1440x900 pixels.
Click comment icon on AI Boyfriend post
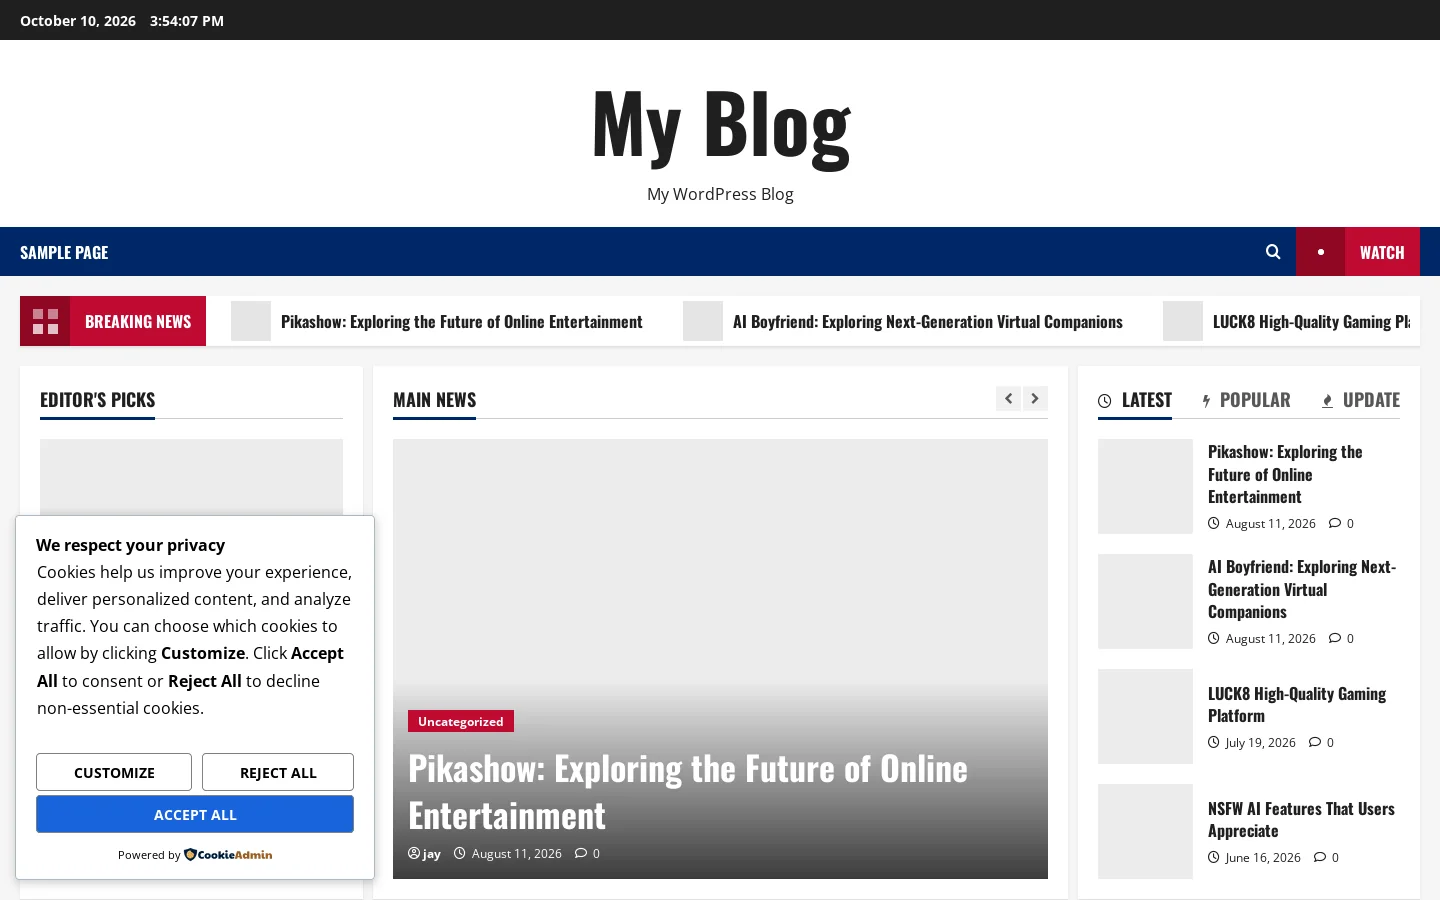point(1334,638)
